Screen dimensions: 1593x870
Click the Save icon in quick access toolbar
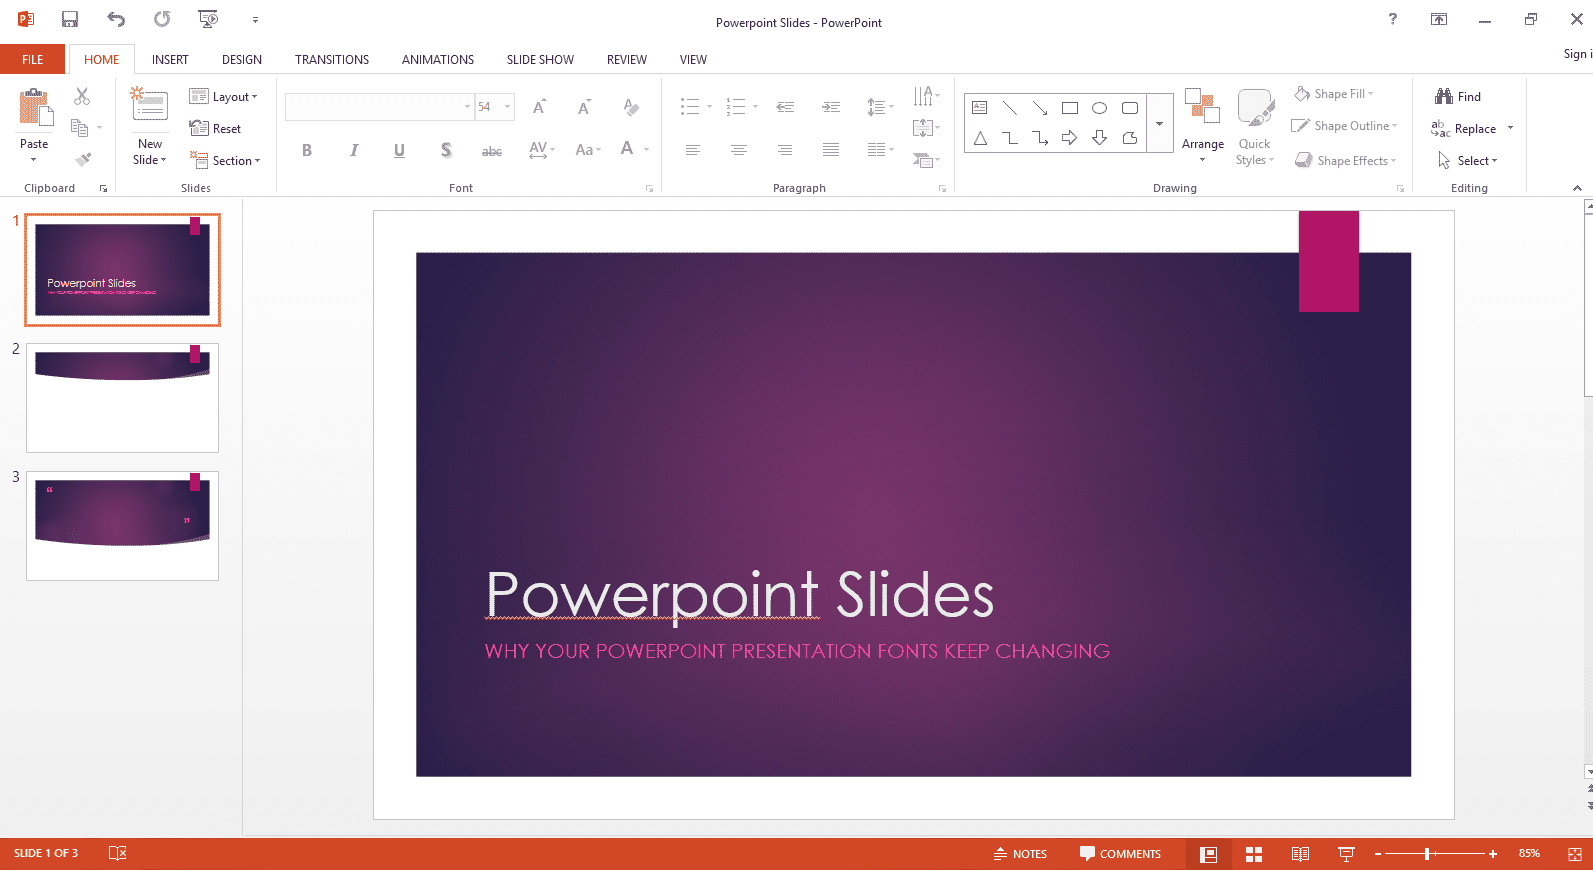point(70,19)
